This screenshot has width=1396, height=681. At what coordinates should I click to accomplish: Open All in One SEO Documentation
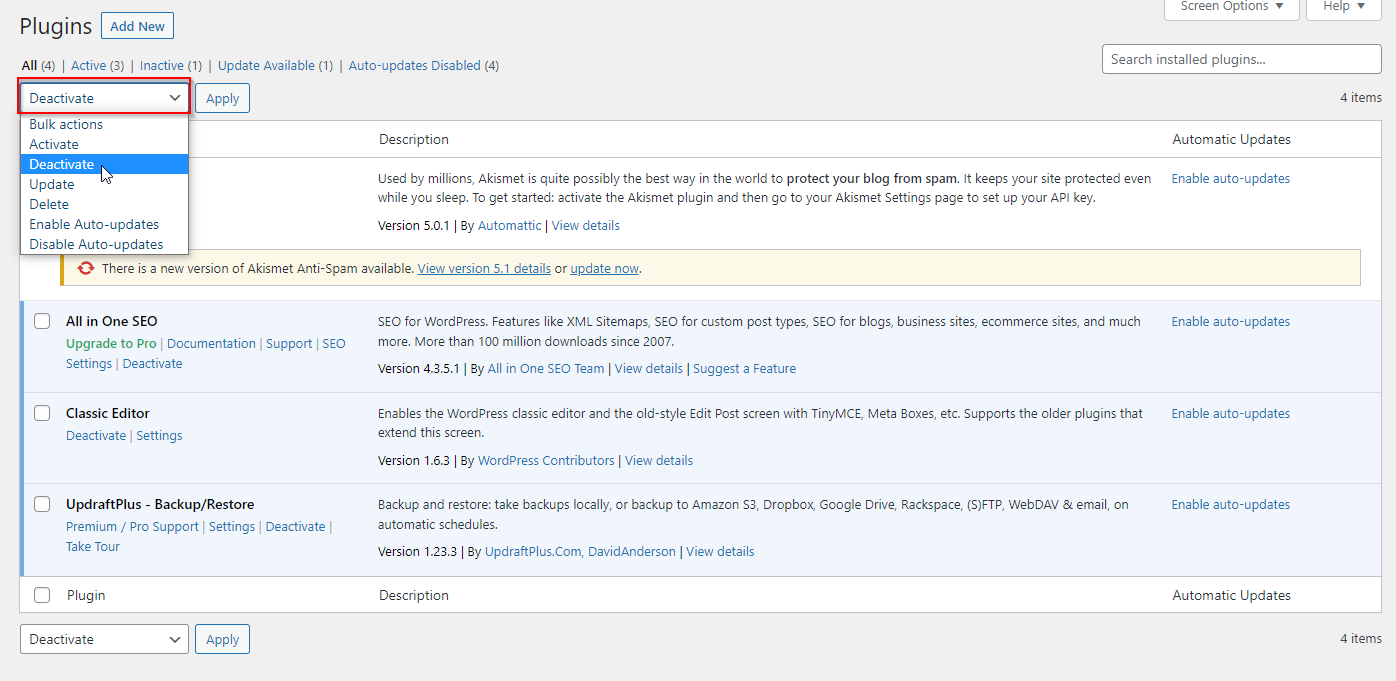click(x=211, y=344)
